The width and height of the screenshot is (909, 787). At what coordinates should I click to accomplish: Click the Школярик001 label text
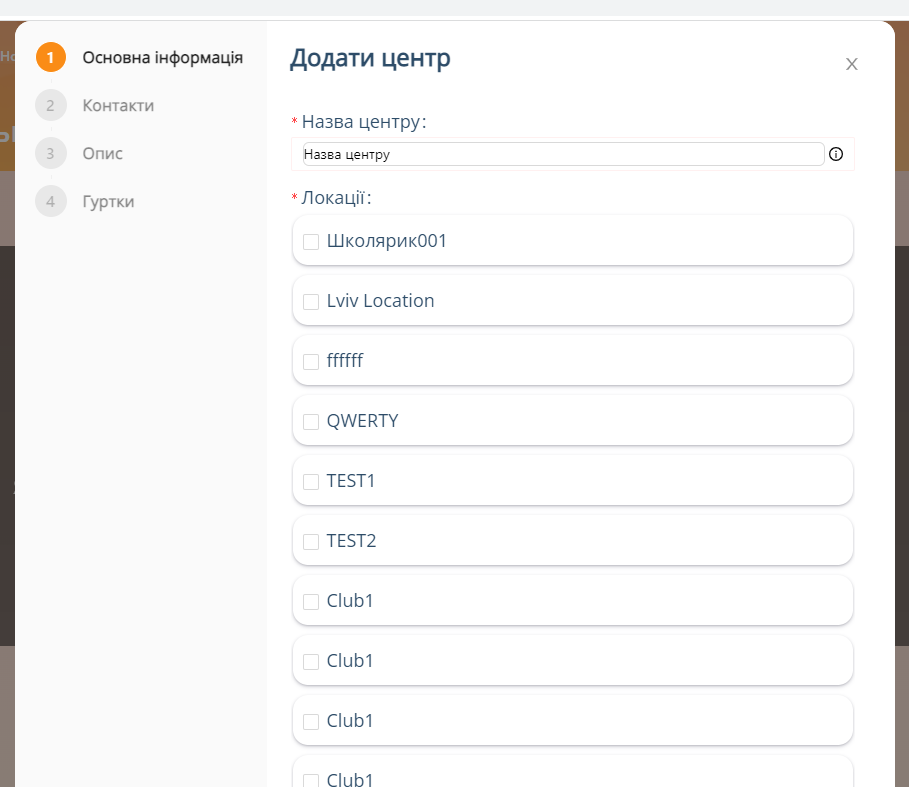[387, 241]
